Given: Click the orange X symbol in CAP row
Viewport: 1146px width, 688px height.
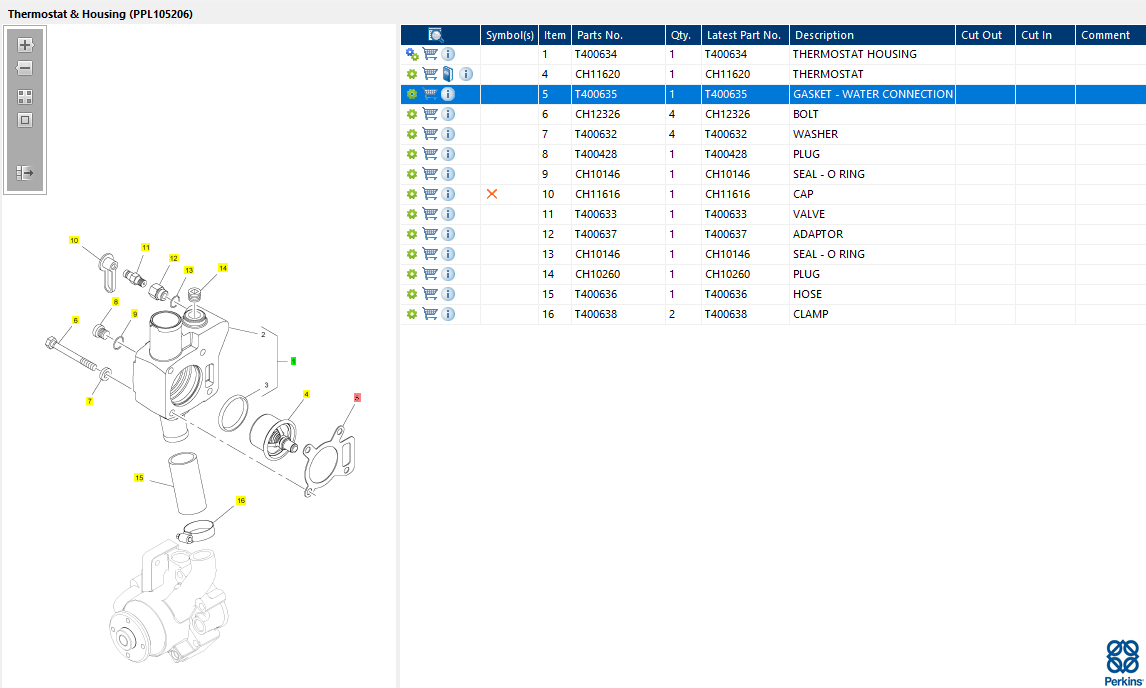Looking at the screenshot, I should [492, 194].
